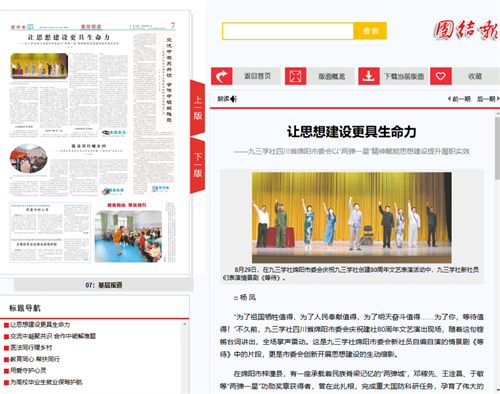Click the 朗读 read-aloud label

(x=223, y=99)
